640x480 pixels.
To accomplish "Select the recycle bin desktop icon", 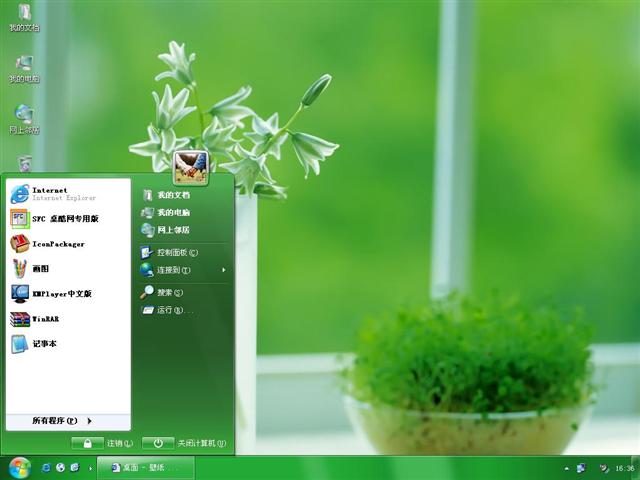I will coord(25,164).
